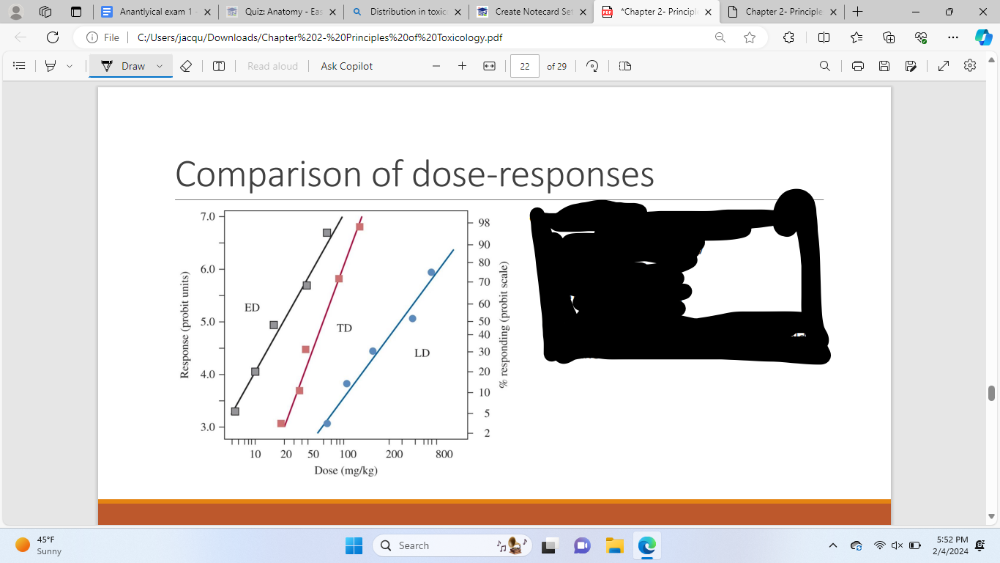The width and height of the screenshot is (1000, 563).
Task: Click the zoom out minus icon
Action: click(436, 66)
